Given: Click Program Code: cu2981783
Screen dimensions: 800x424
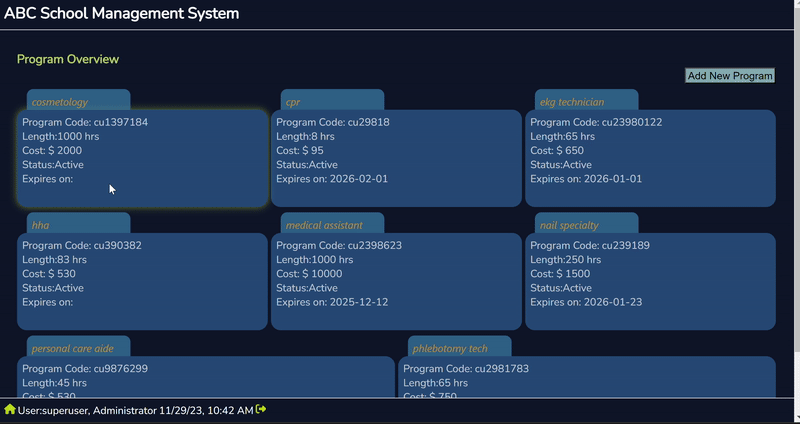Looking at the screenshot, I should [x=466, y=368].
